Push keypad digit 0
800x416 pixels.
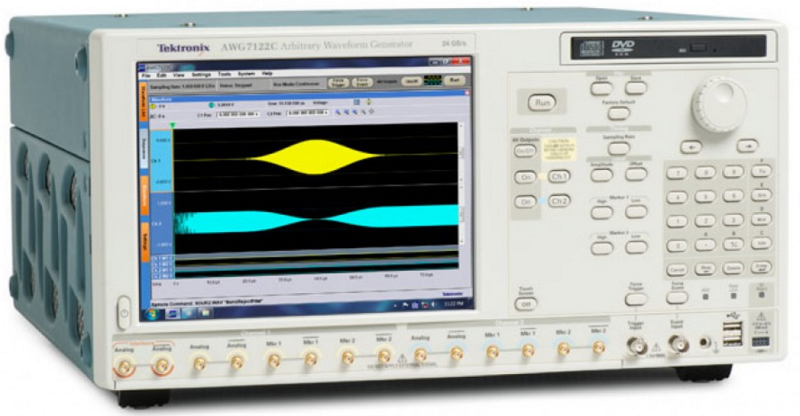pos(678,247)
